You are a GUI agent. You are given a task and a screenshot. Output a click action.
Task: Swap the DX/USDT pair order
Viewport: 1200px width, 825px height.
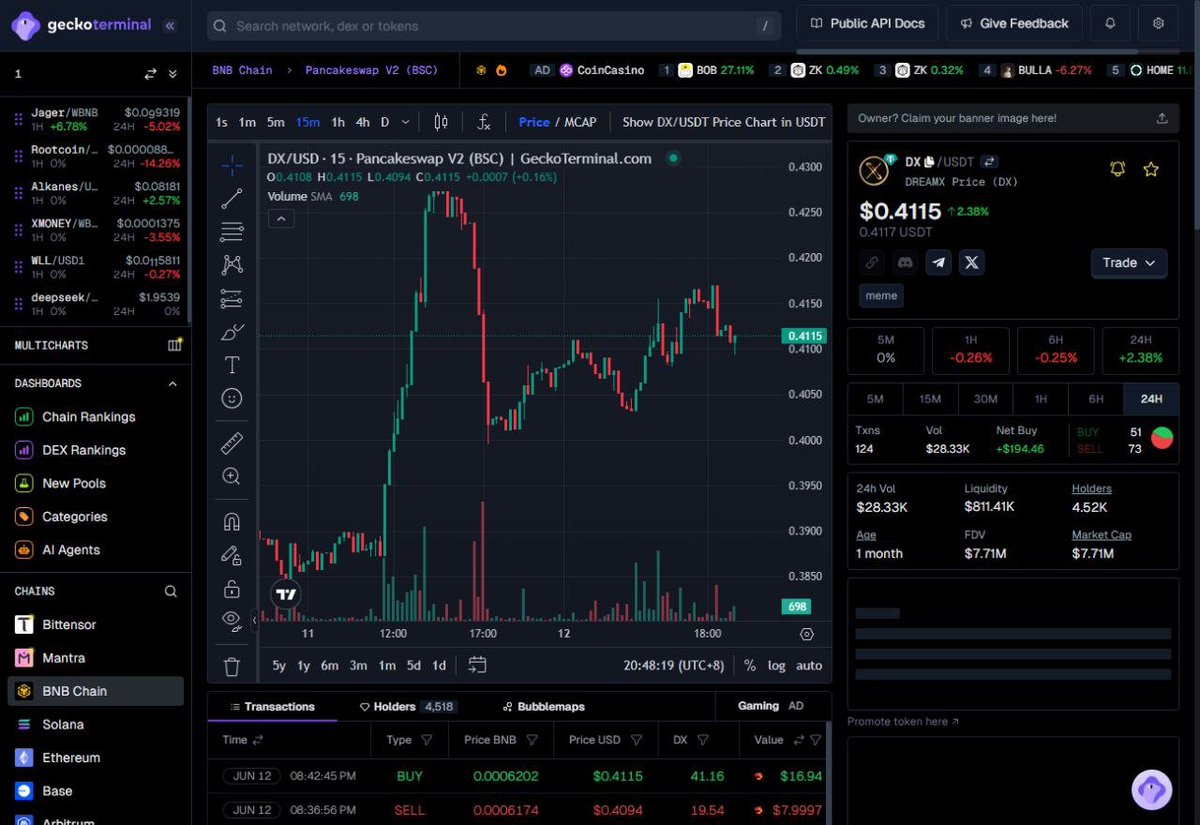989,161
